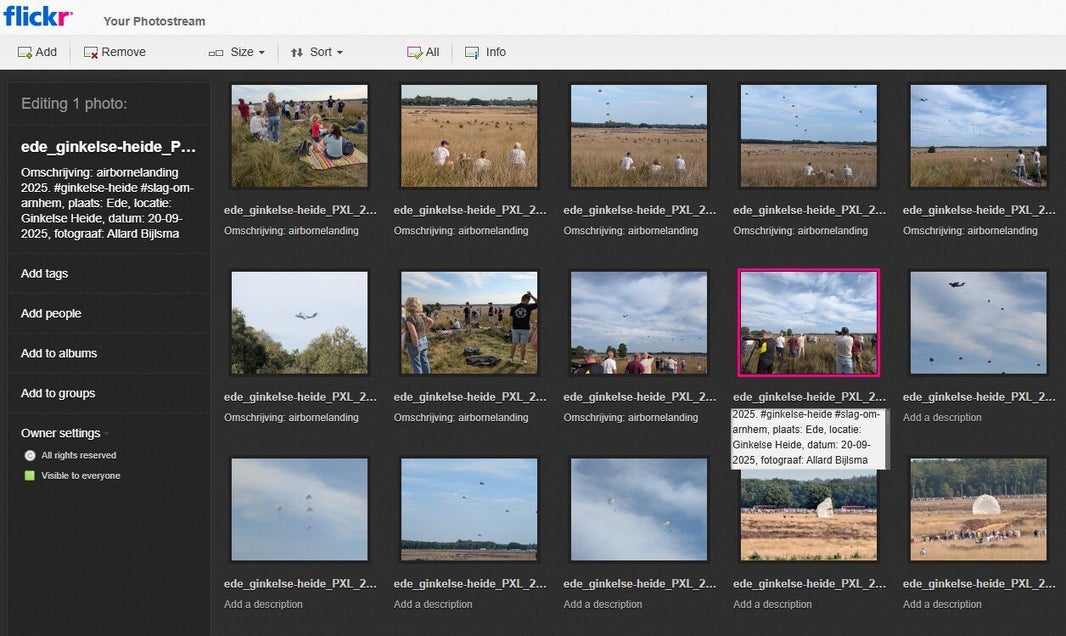The width and height of the screenshot is (1066, 636).
Task: Click title under white canopy near crowd photo
Action: point(979,584)
